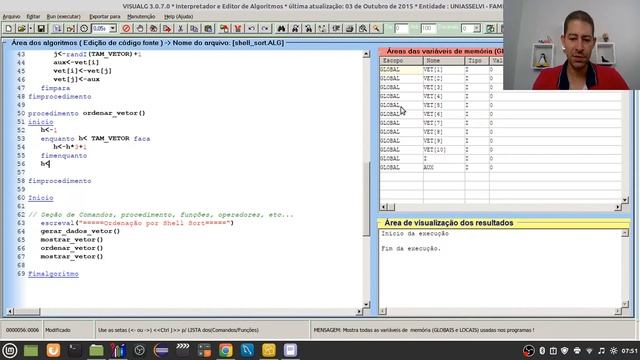Screen dimensions: 640x360
Task: Open the Editar menu
Action: (33, 16)
